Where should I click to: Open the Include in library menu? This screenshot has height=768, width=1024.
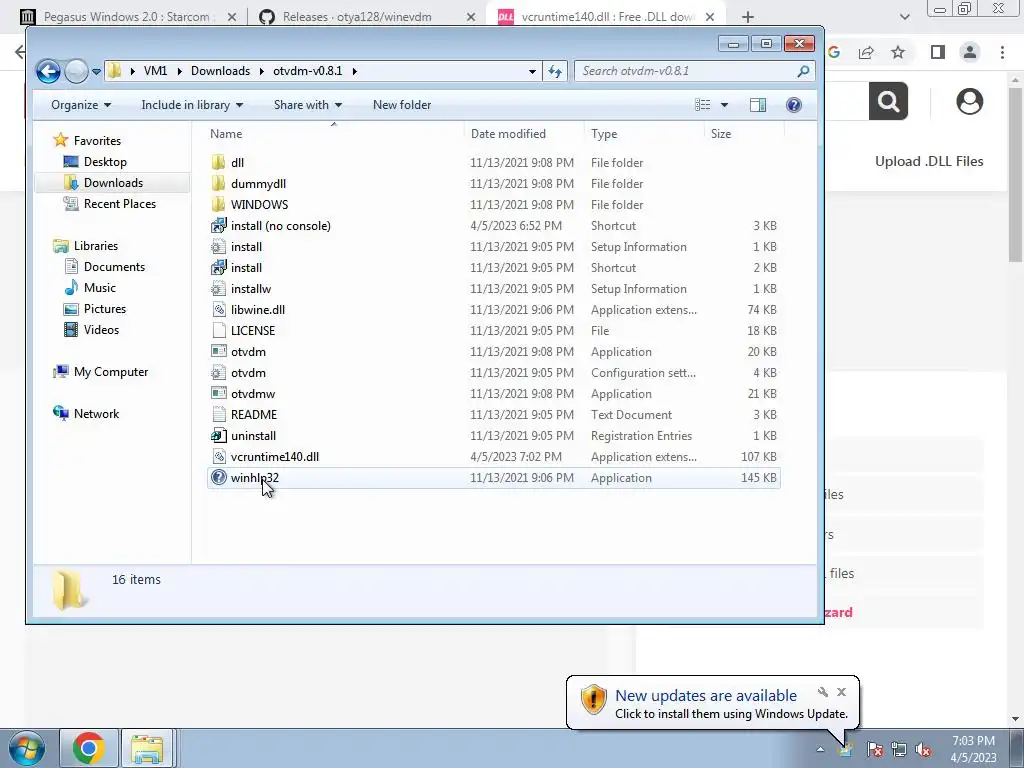pos(192,105)
